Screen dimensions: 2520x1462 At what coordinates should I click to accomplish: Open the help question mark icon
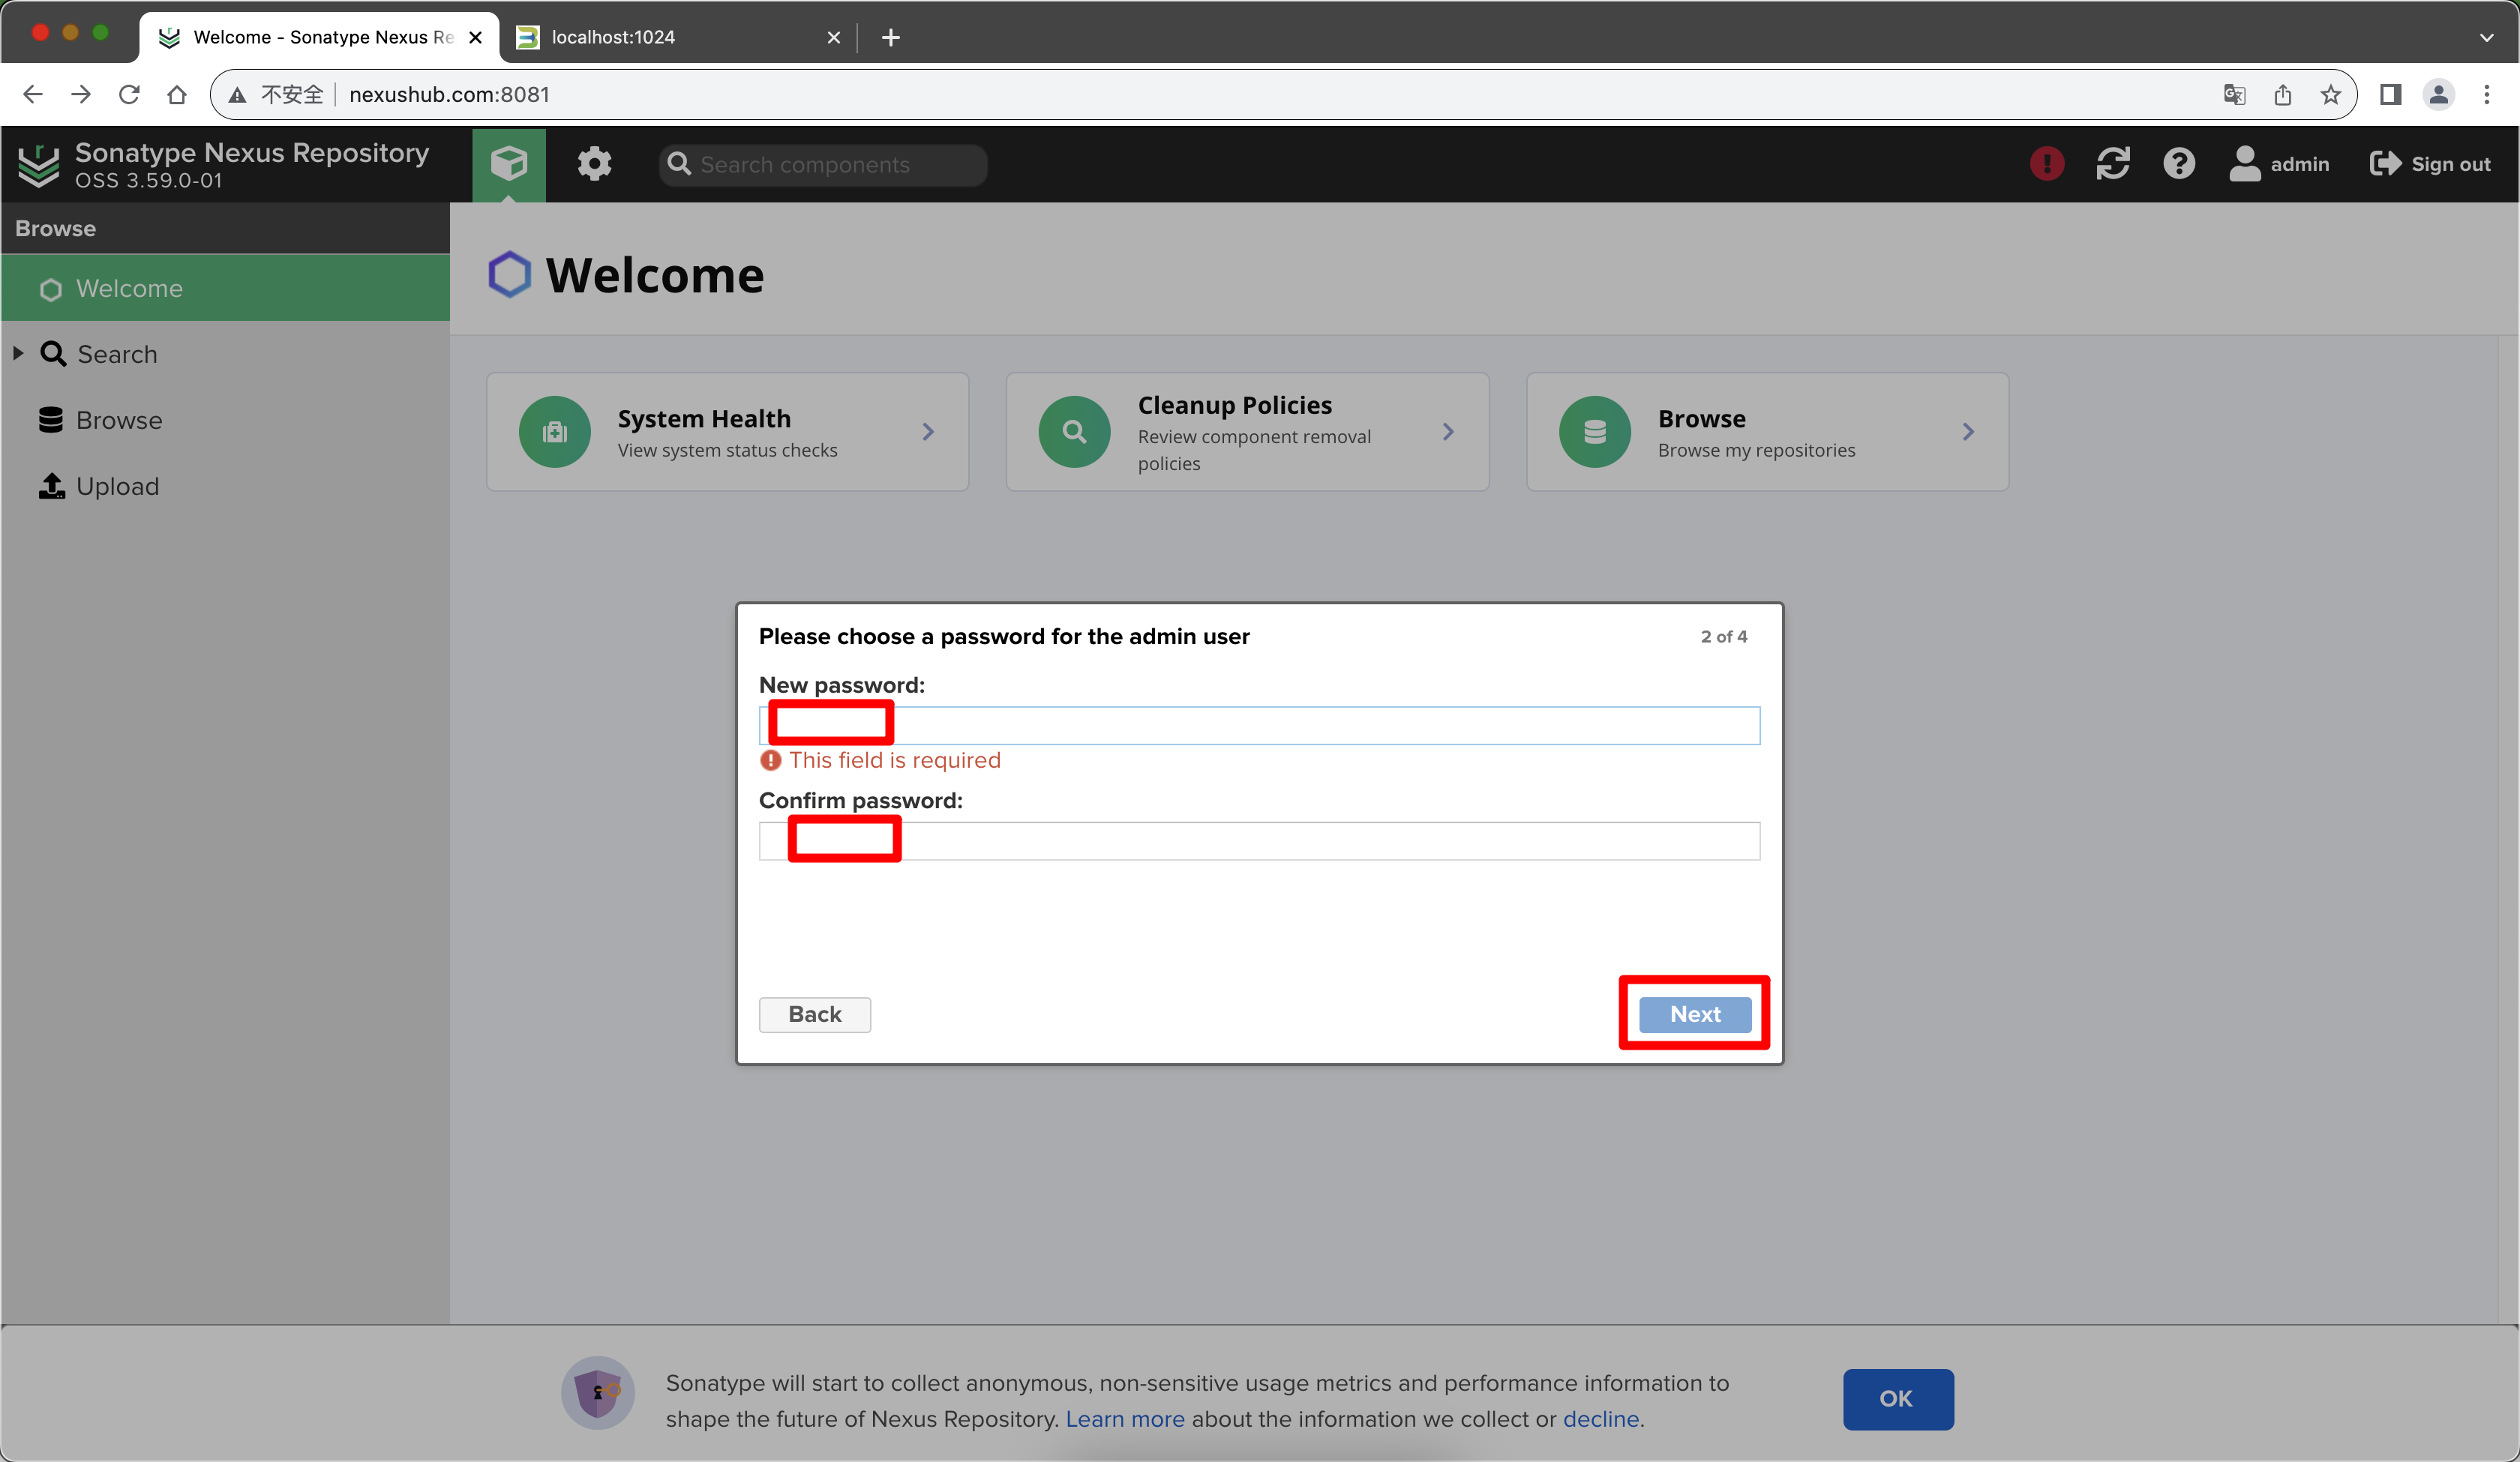(x=2179, y=164)
